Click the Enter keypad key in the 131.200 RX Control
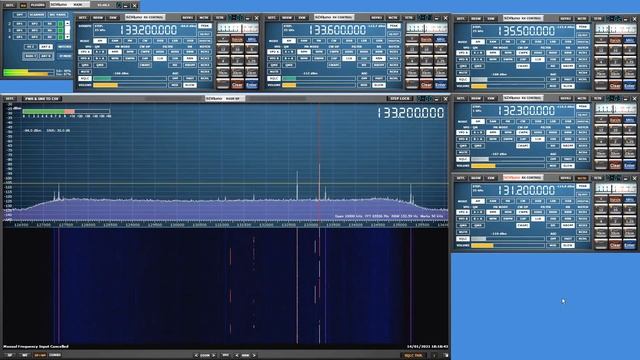The width and height of the screenshot is (640, 360). tap(630, 245)
